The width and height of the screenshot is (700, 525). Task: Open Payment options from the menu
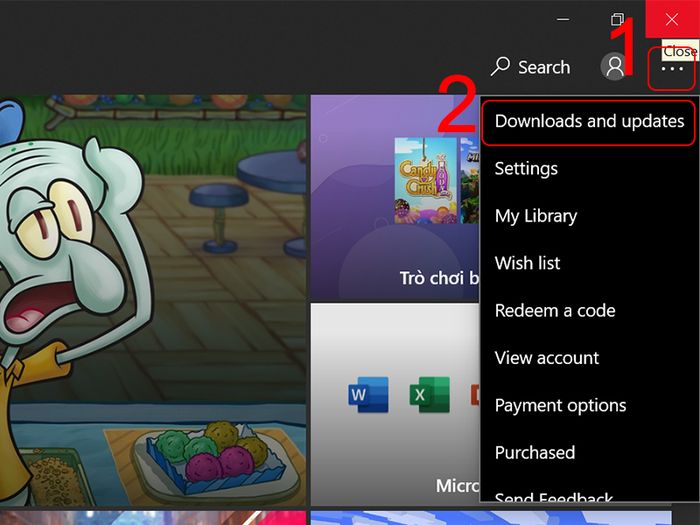(589, 405)
